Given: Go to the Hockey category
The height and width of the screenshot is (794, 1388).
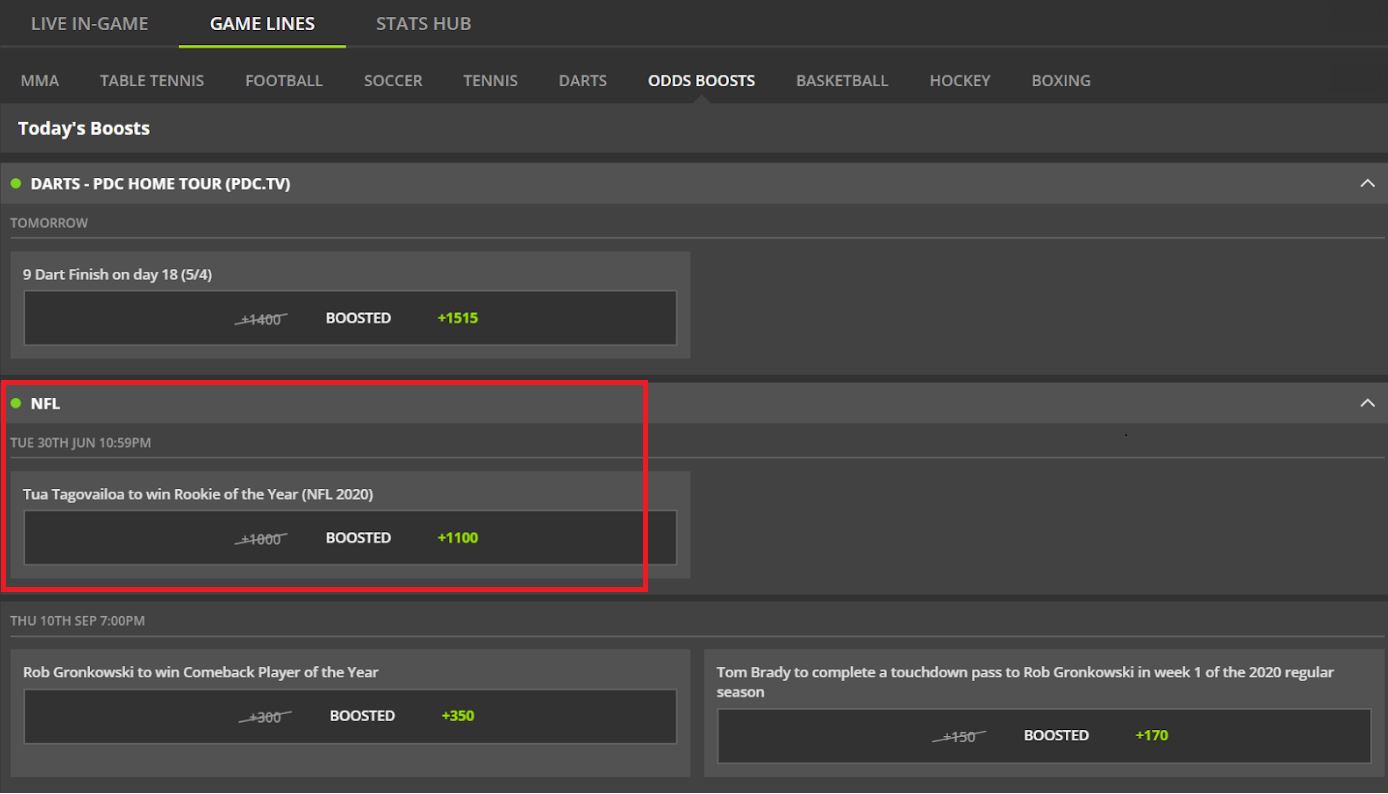Looking at the screenshot, I should tap(960, 80).
